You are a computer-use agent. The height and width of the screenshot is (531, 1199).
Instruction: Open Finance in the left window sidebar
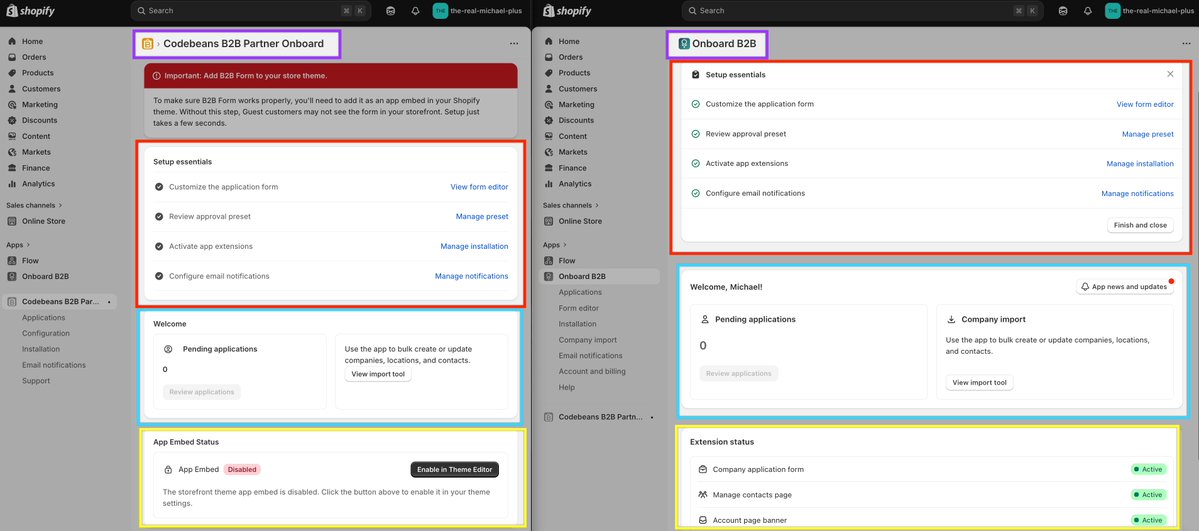[x=36, y=168]
